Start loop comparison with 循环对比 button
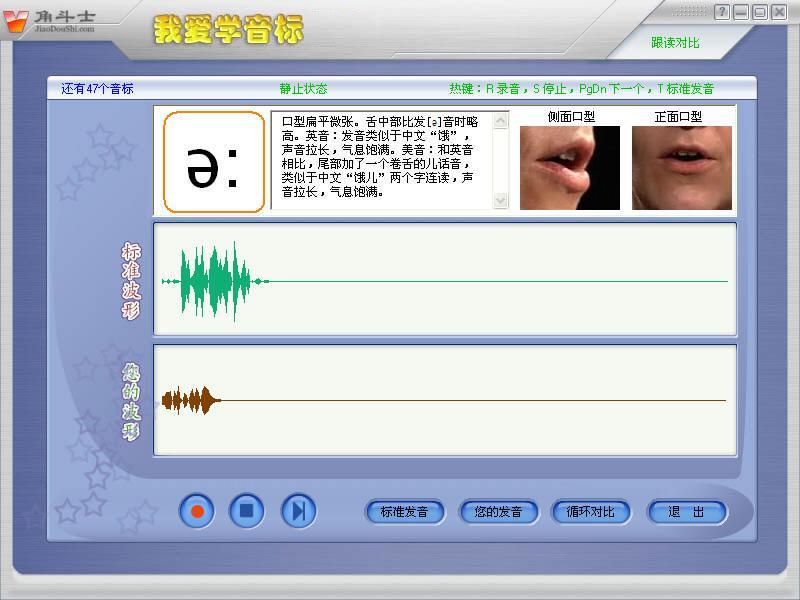The height and width of the screenshot is (600, 800). tap(591, 512)
